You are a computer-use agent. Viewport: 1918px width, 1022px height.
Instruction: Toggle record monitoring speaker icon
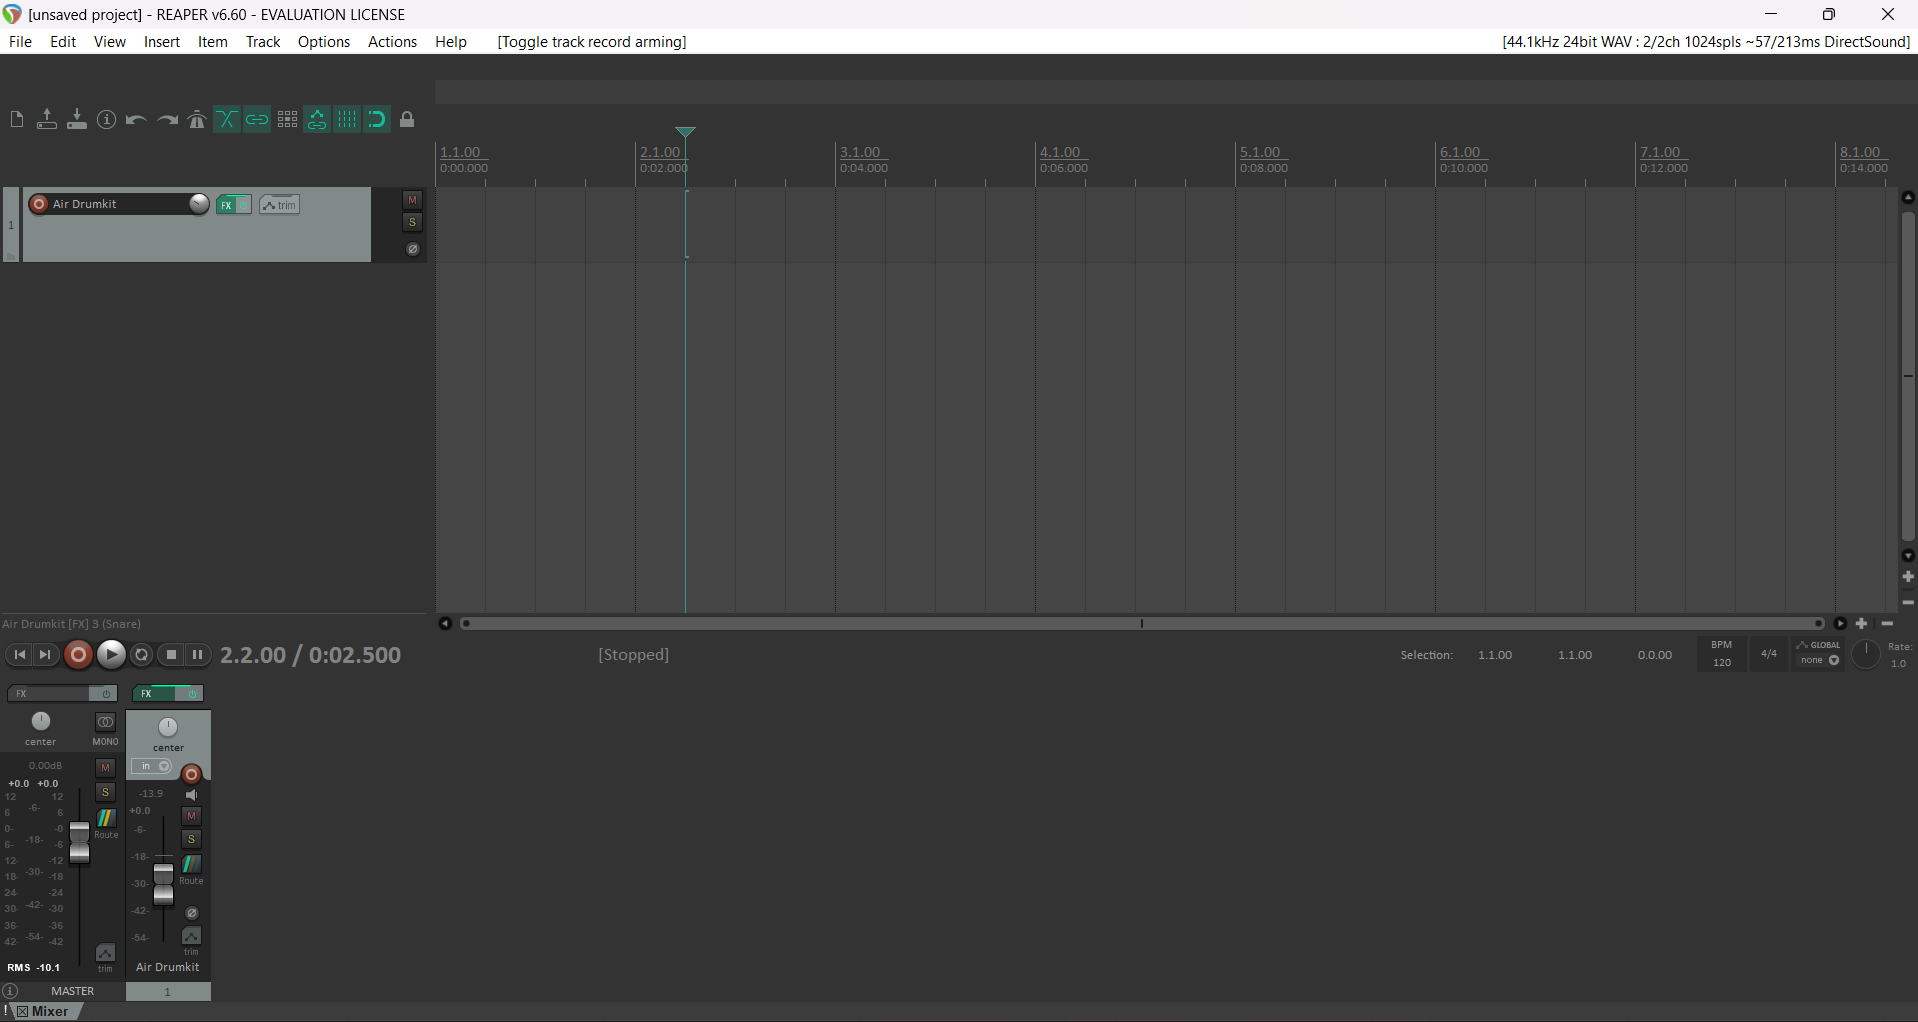[192, 795]
